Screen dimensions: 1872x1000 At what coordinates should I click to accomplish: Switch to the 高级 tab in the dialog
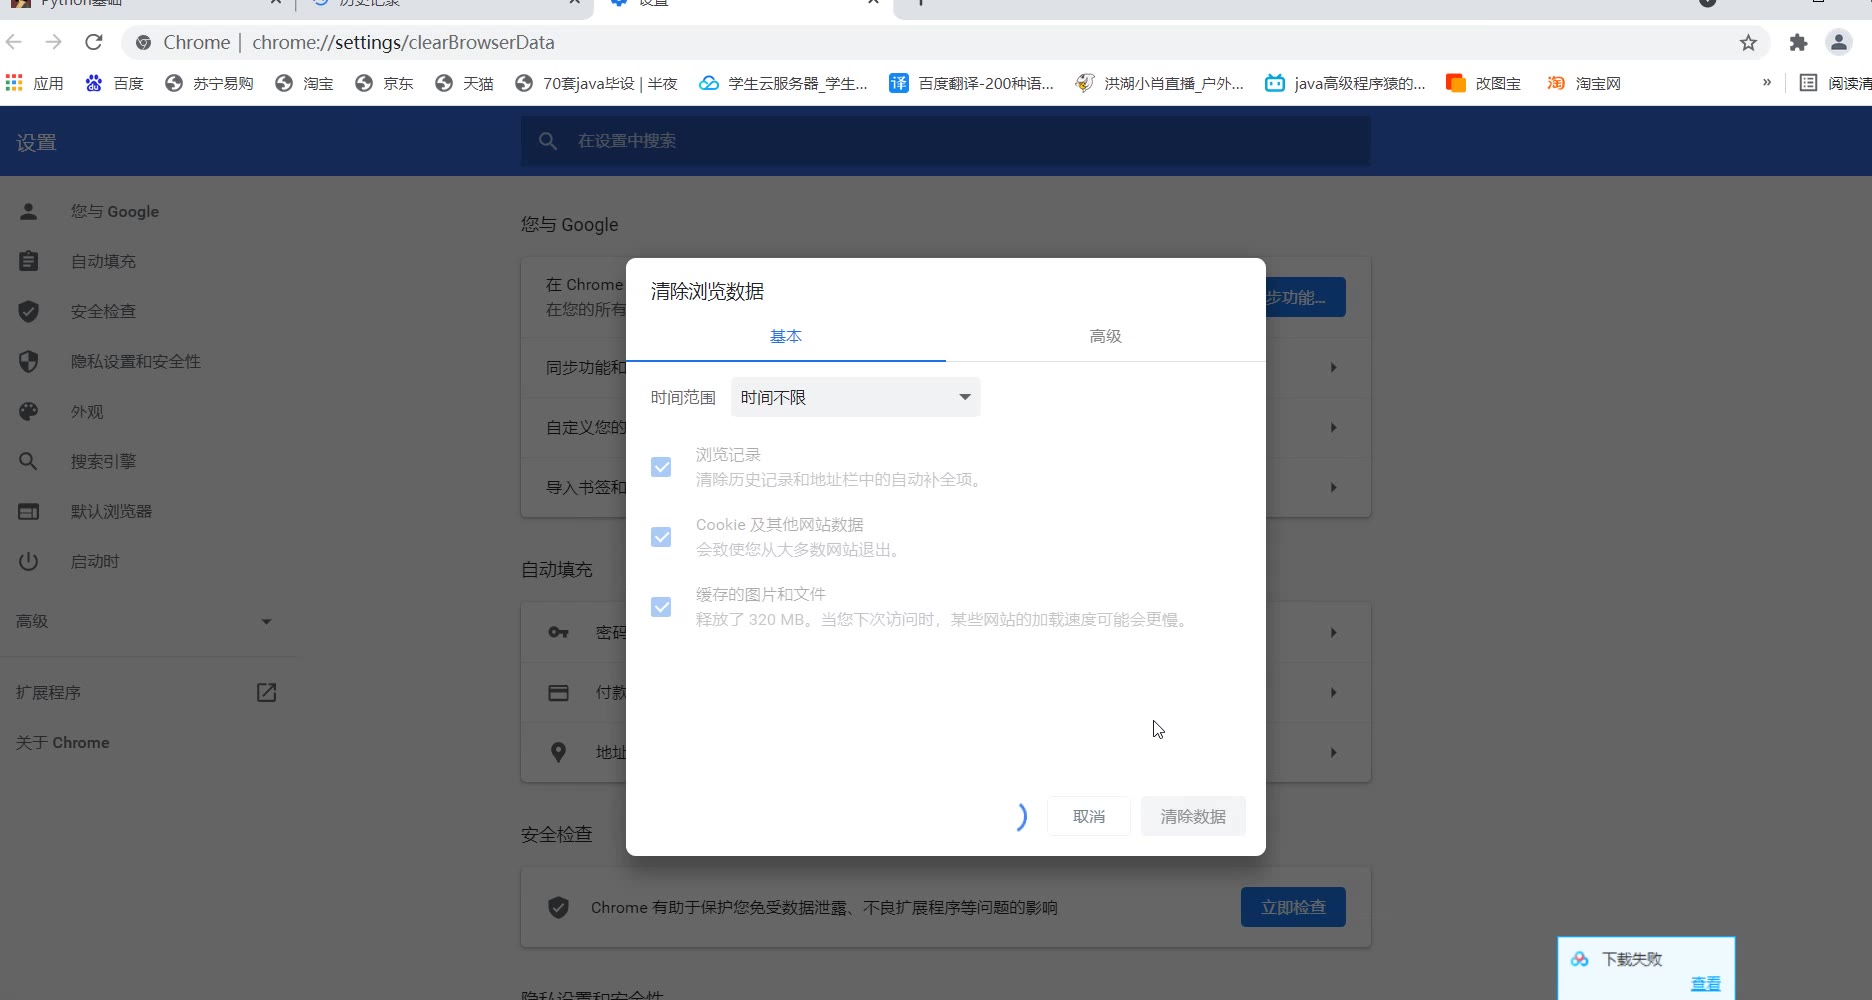pos(1106,337)
